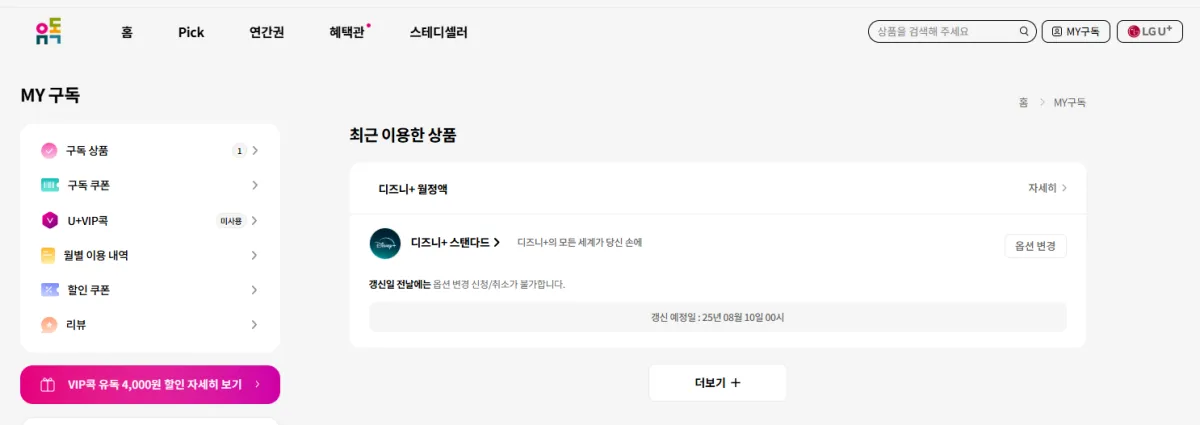
Task: Click the 구독 쿠폰 ticket icon
Action: pyautogui.click(x=49, y=185)
